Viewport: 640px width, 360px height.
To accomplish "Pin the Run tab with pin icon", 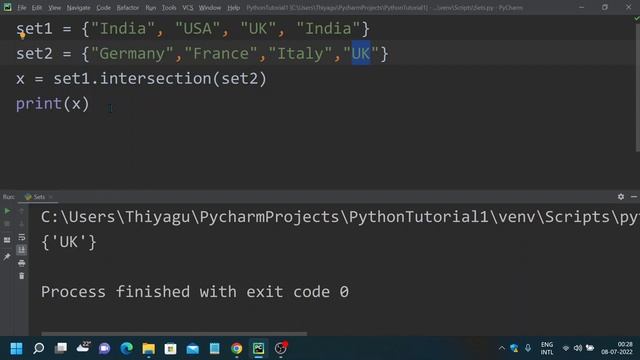I will tap(7, 256).
